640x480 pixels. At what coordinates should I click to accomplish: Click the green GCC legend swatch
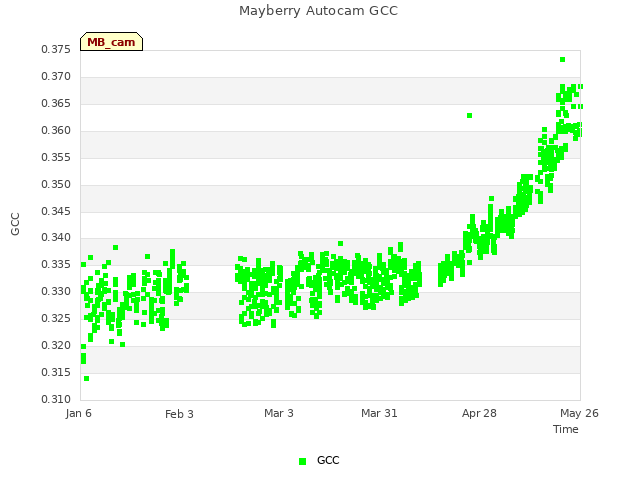click(302, 461)
